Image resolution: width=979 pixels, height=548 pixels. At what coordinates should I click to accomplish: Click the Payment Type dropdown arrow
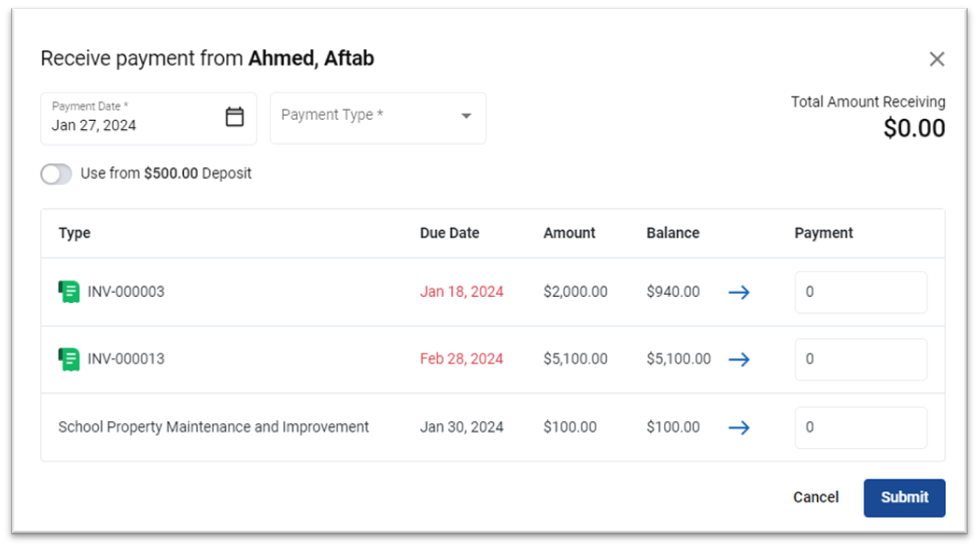point(466,116)
